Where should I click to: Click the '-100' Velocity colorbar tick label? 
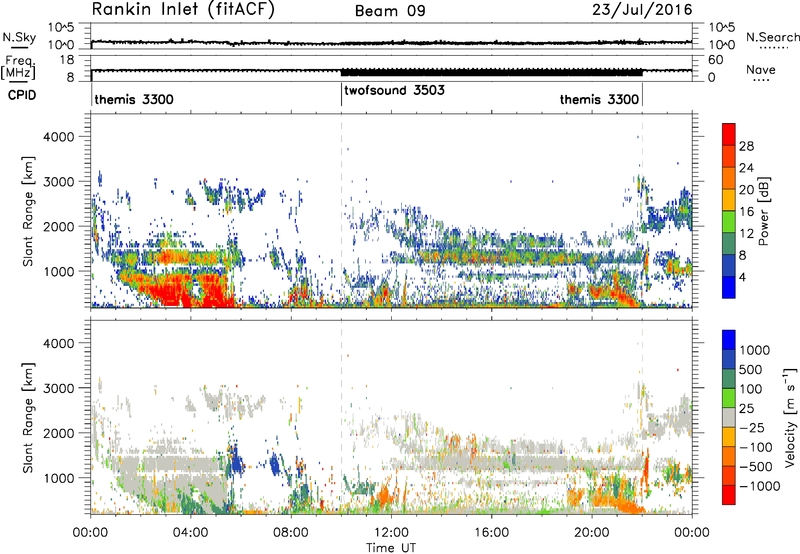756,447
